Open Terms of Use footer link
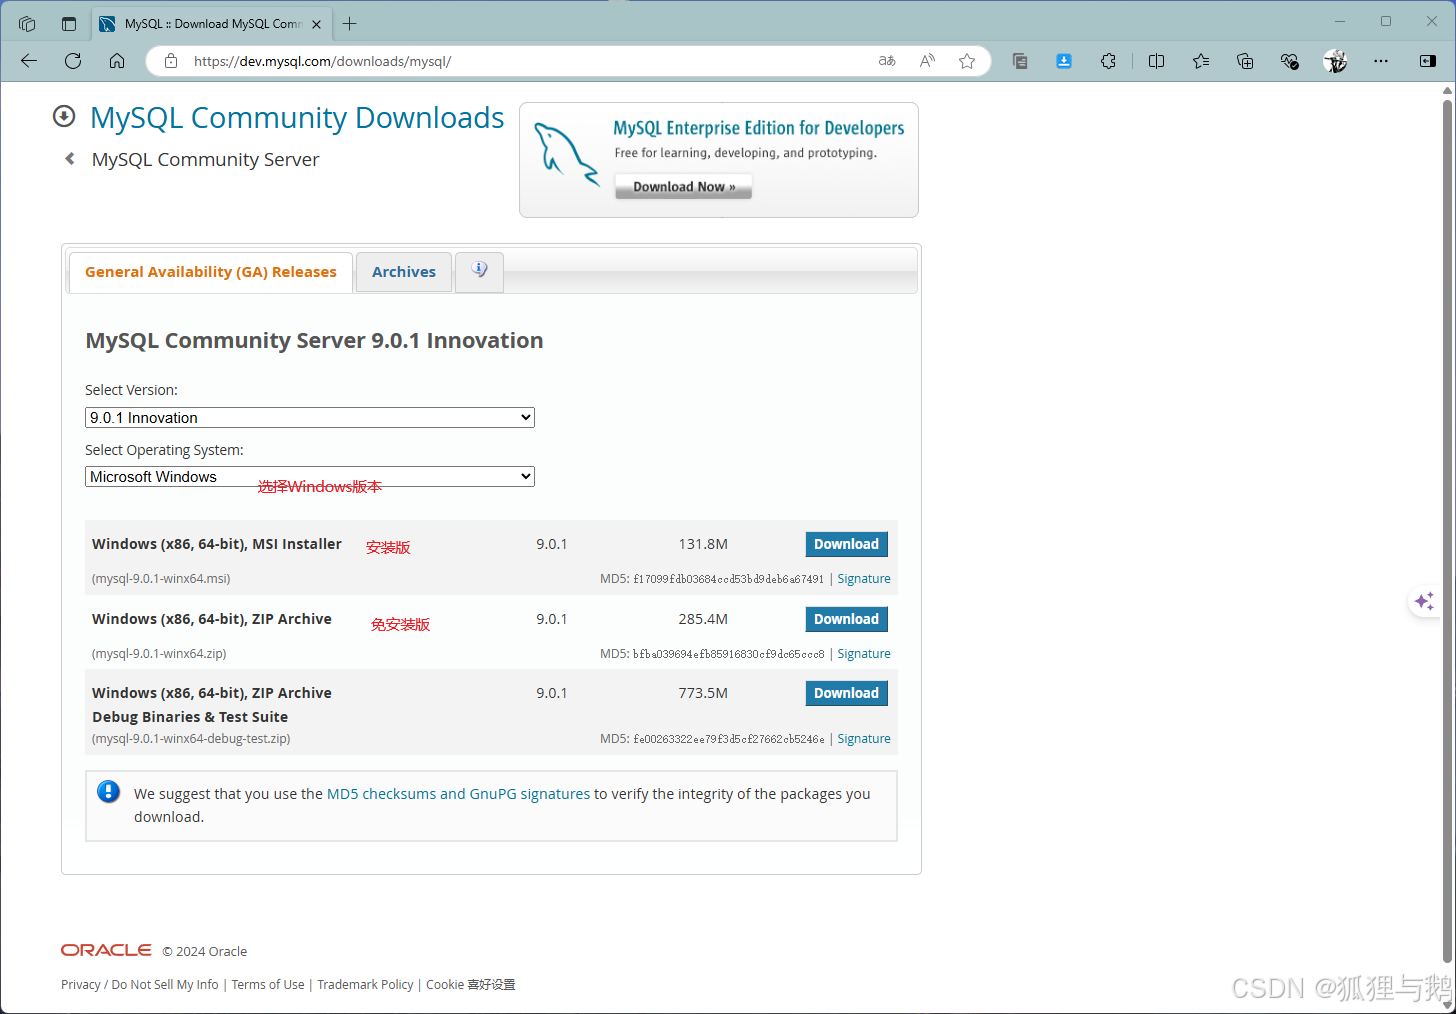Screen dimensions: 1456x1014 click(x=268, y=985)
